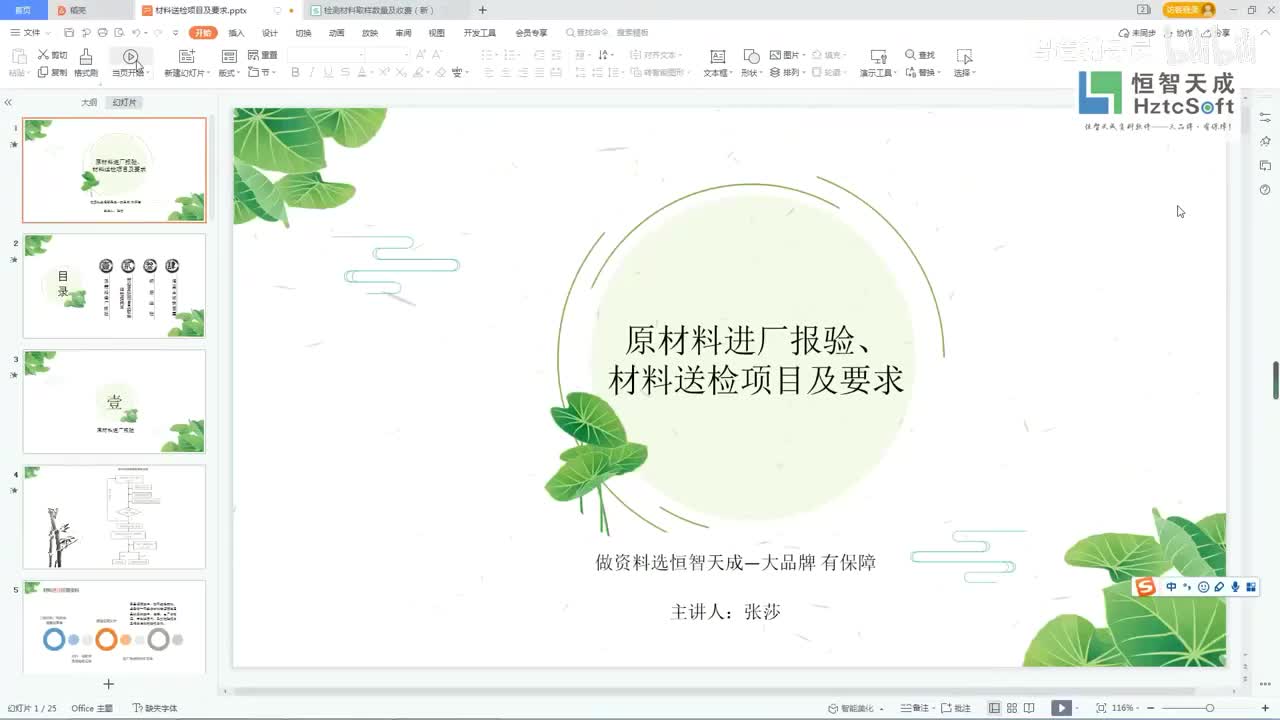1280x720 pixels.
Task: Open the Arrange (排列) dropdown
Action: (x=788, y=73)
